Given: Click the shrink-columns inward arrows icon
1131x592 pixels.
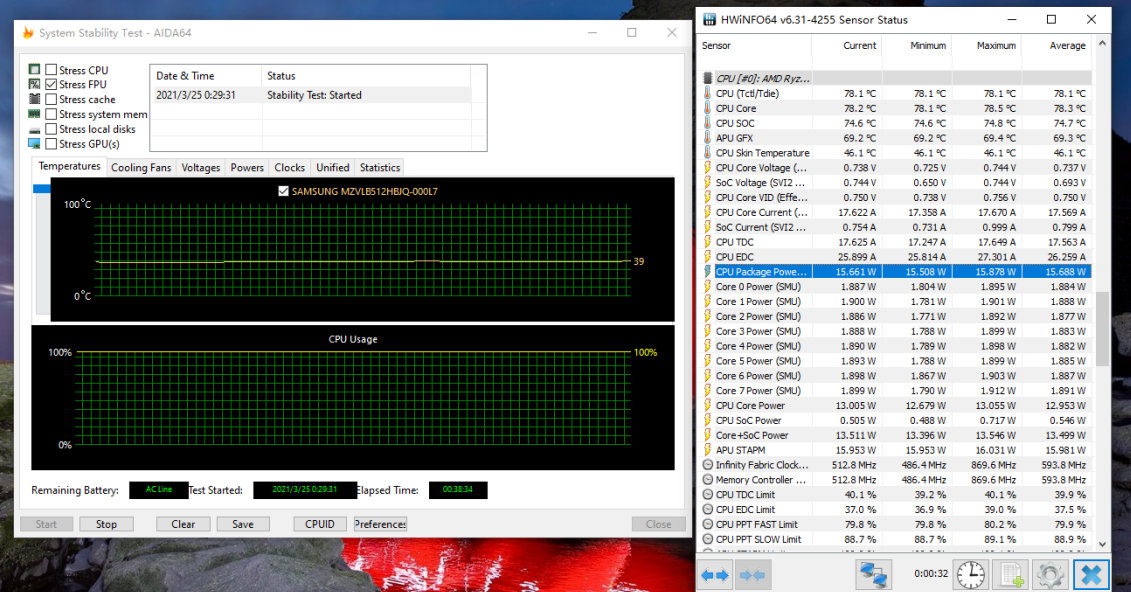Looking at the screenshot, I should pyautogui.click(x=753, y=575).
